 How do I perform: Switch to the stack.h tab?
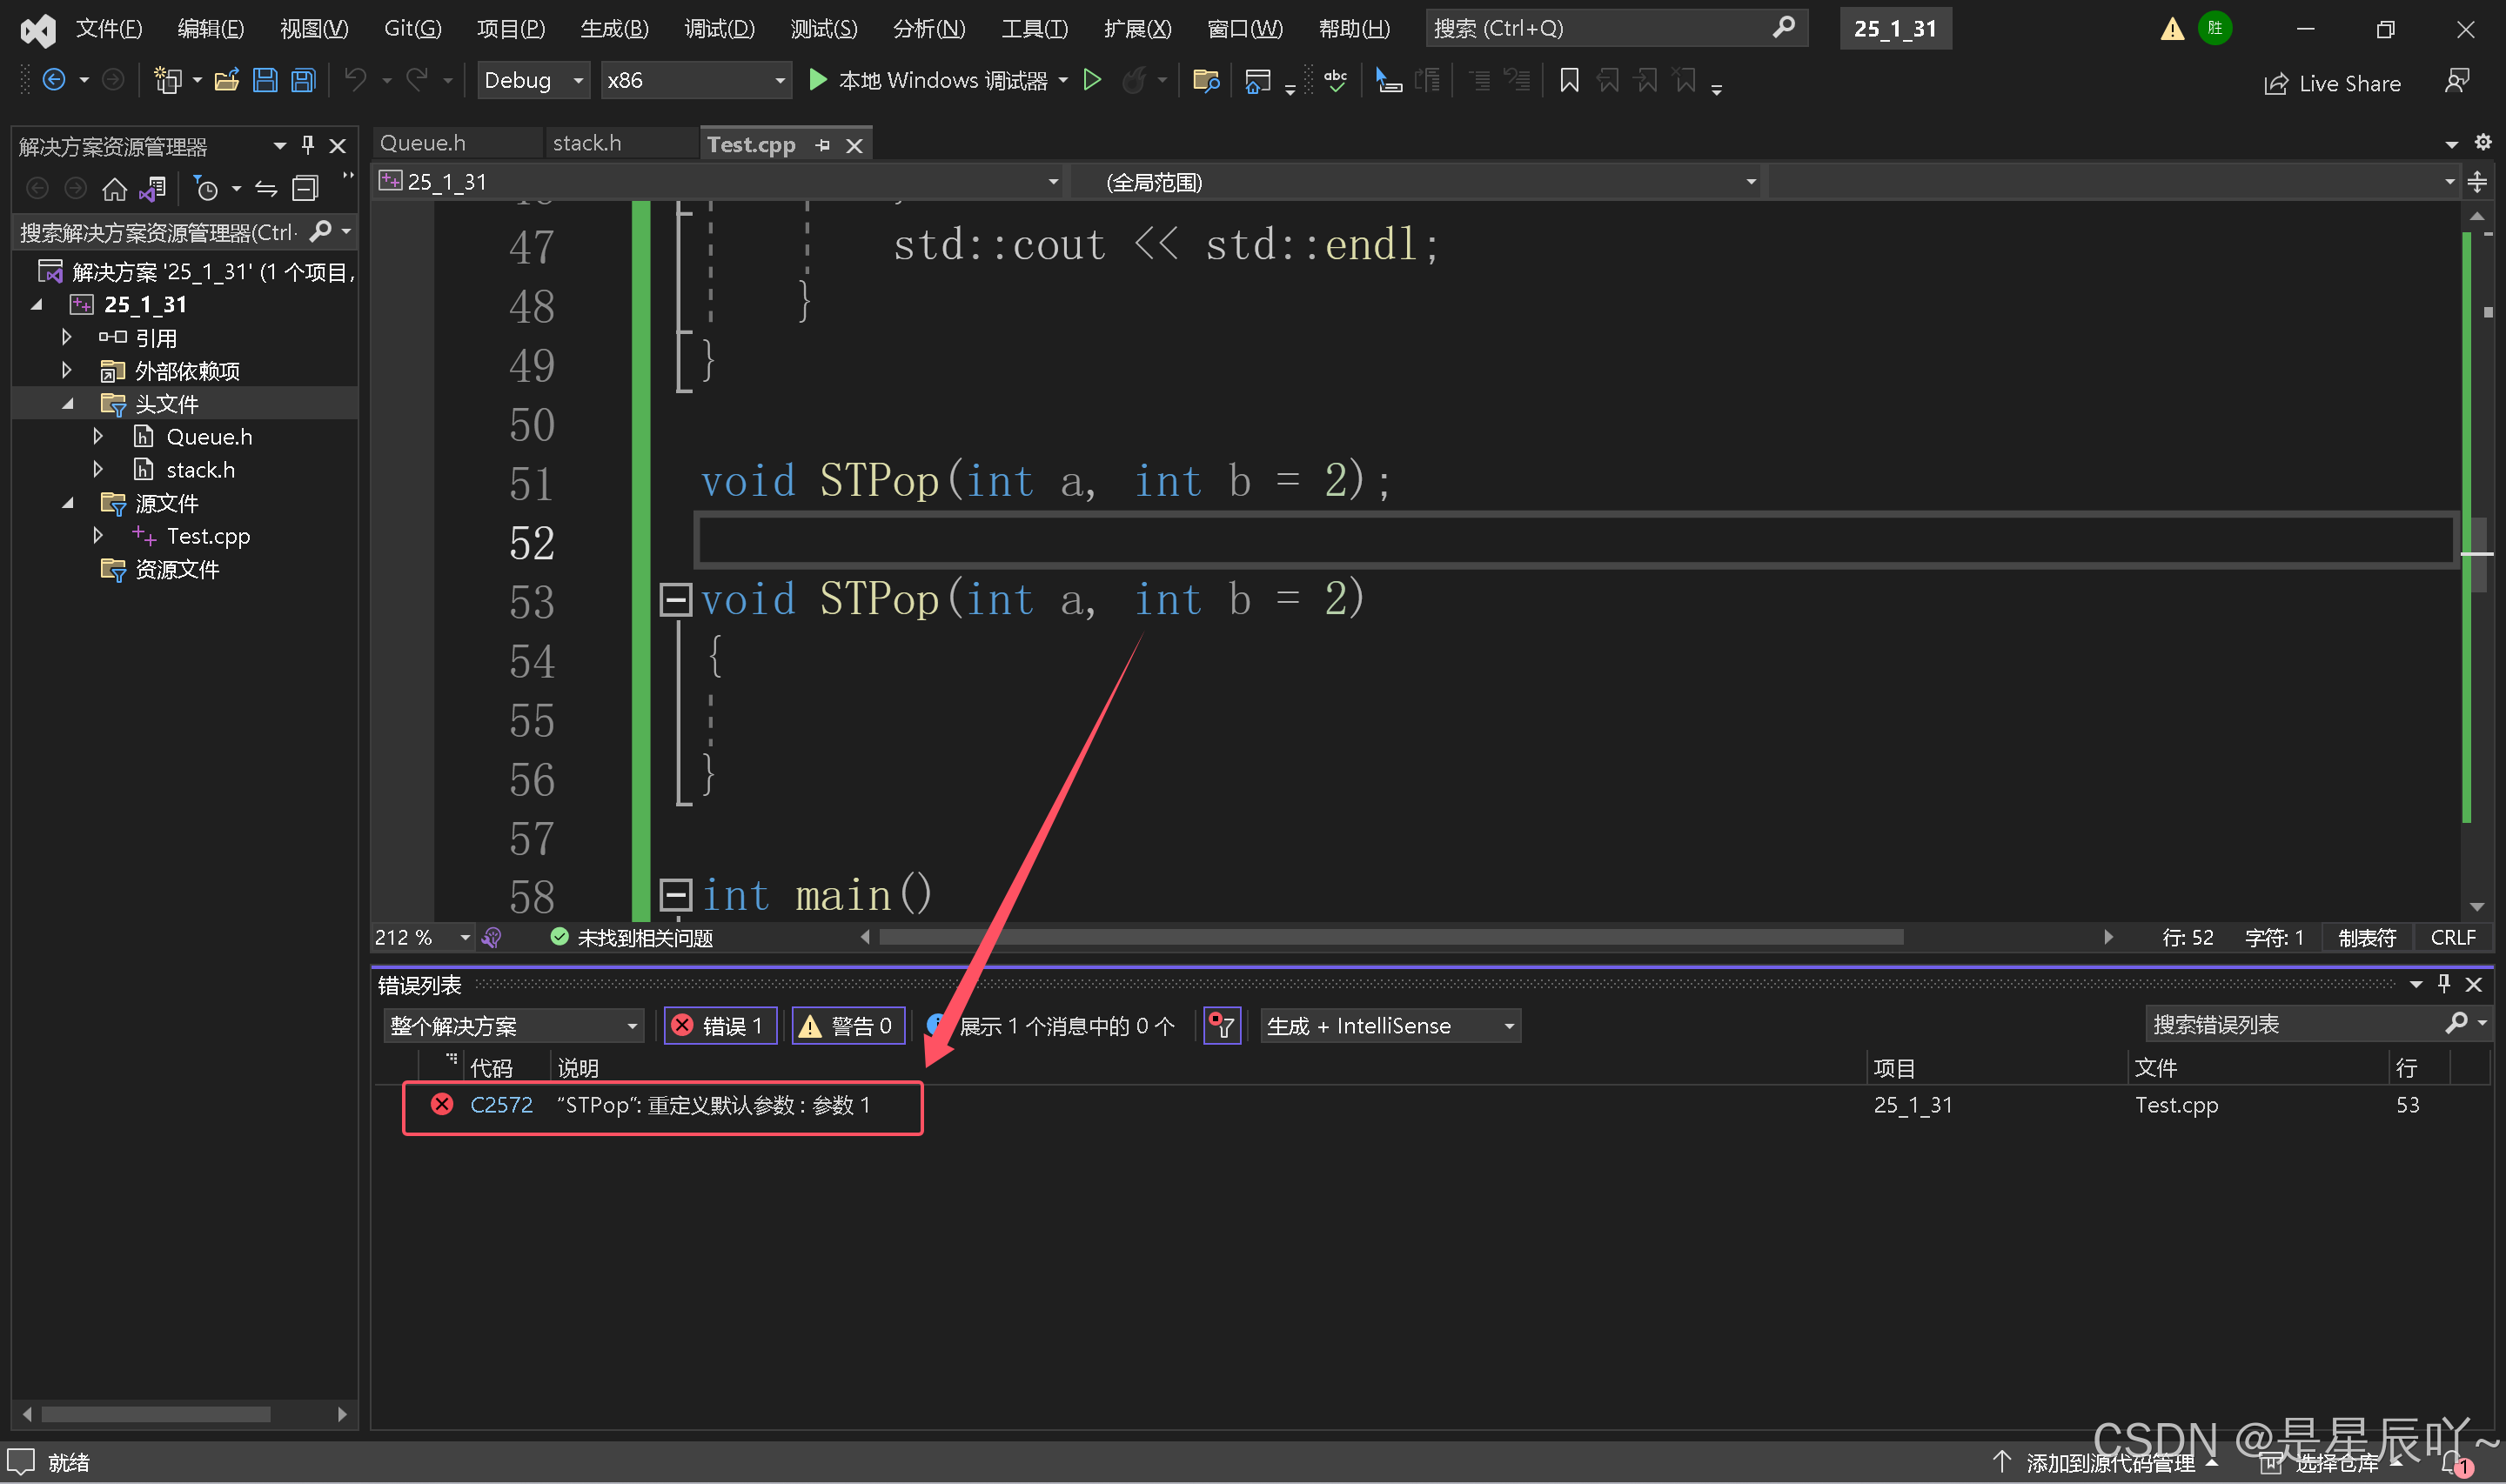[587, 143]
